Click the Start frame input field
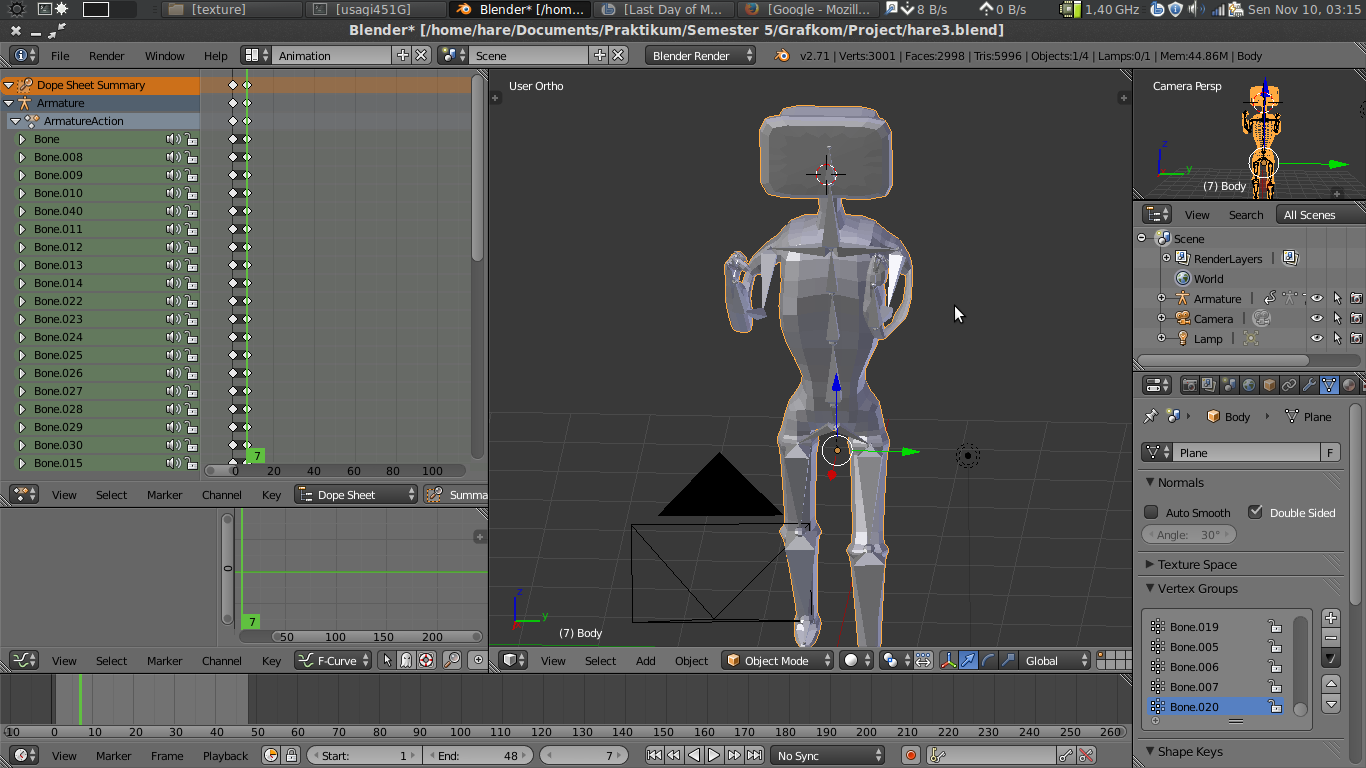 pos(365,756)
